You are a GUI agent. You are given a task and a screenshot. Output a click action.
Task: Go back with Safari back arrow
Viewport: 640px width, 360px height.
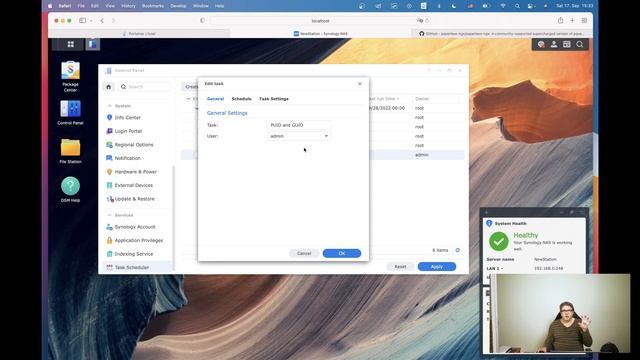[102, 20]
